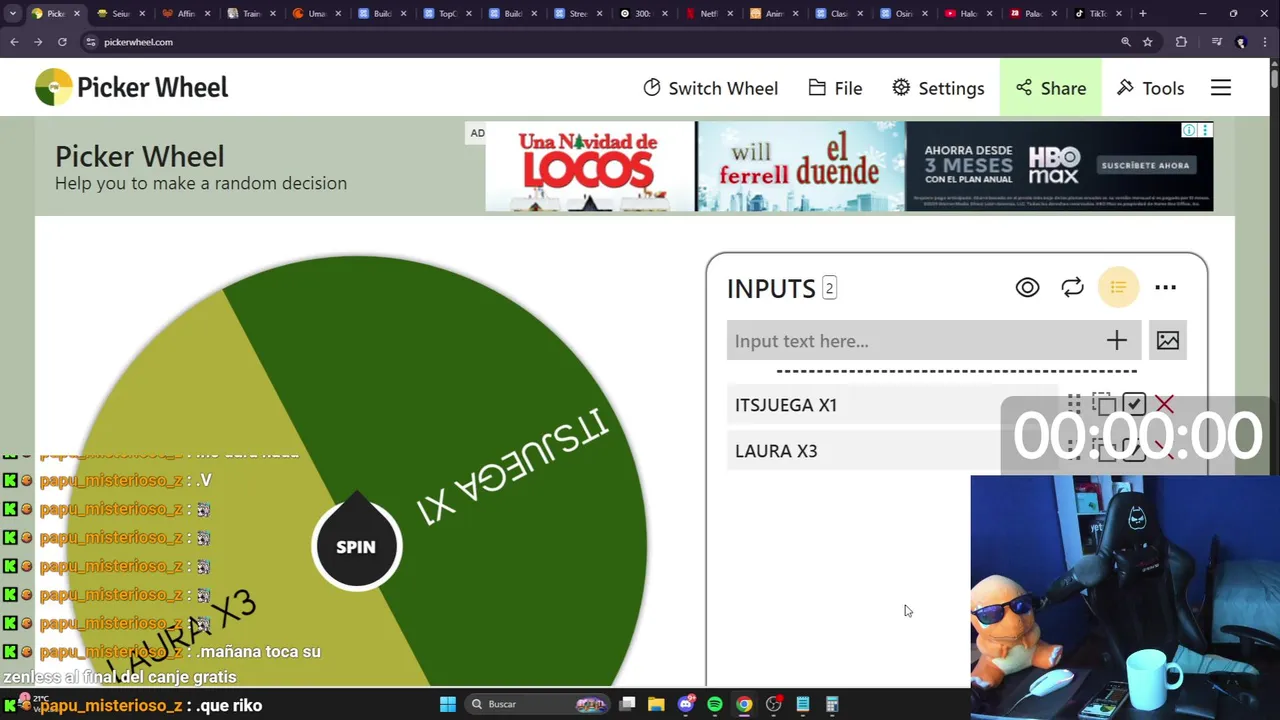This screenshot has width=1280, height=720.
Task: Open the browser extensions puzzle icon
Action: point(1181,42)
